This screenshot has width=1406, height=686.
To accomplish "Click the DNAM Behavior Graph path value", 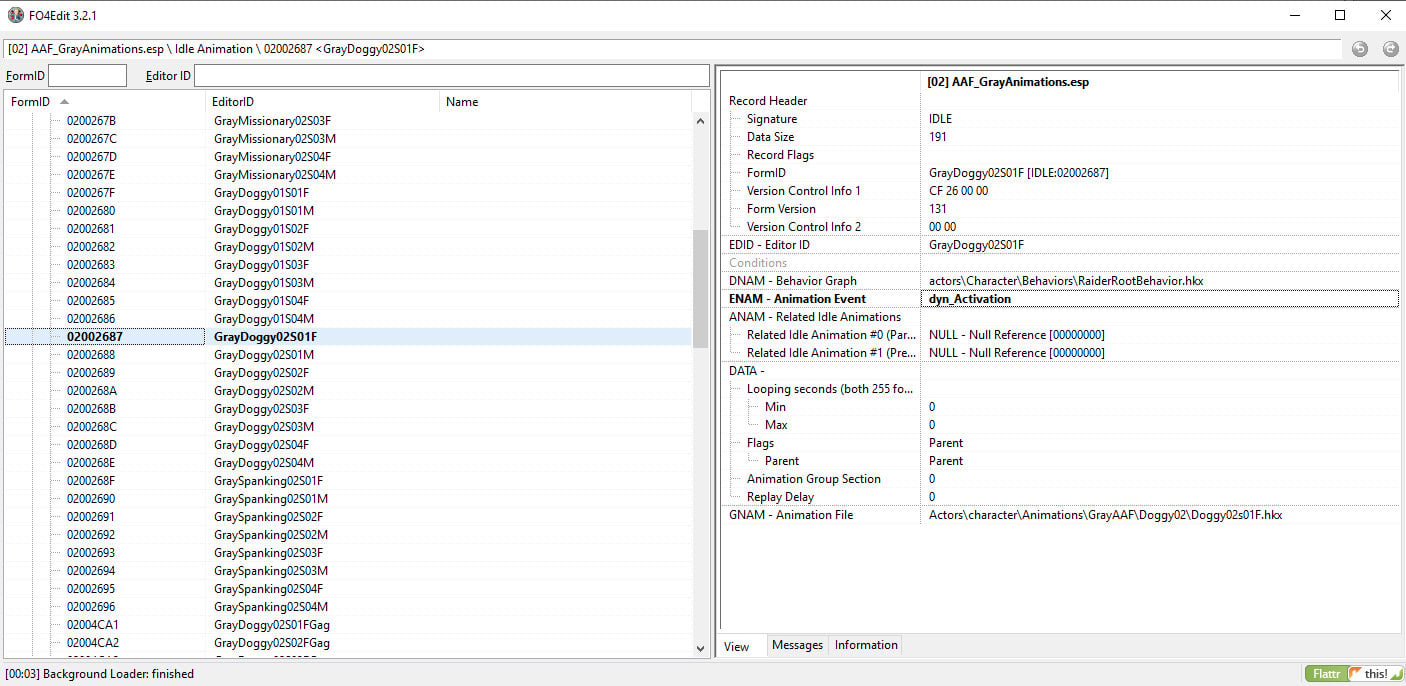I will (1066, 281).
